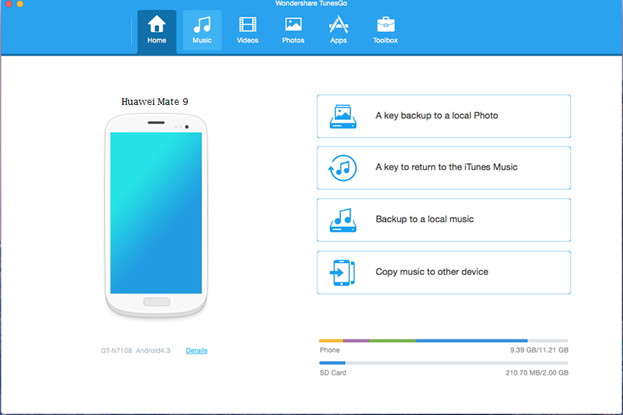Choose 'Backup to a local music'
Image resolution: width=623 pixels, height=415 pixels.
click(x=424, y=219)
